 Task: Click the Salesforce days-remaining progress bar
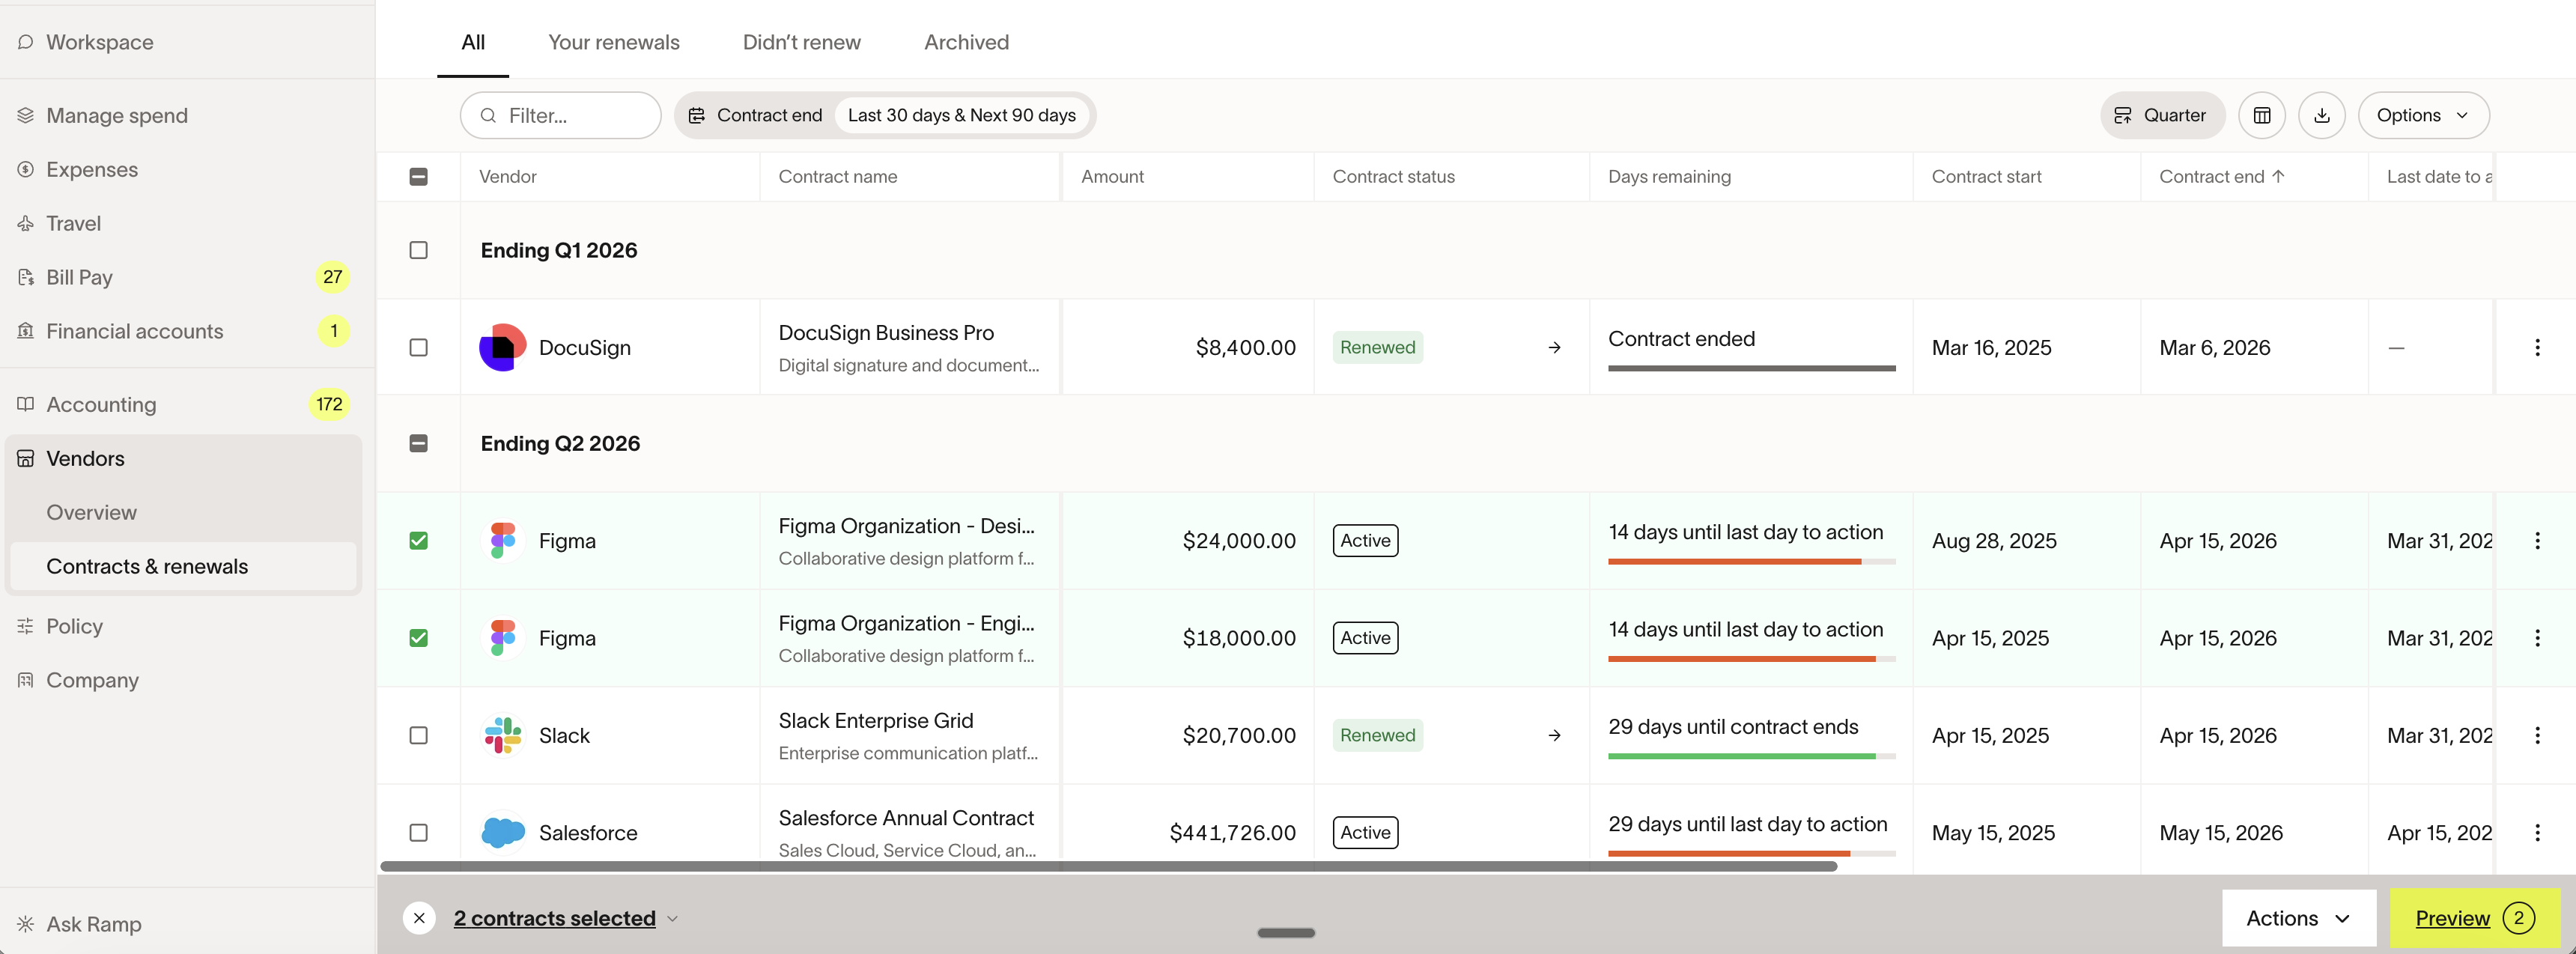pyautogui.click(x=1751, y=854)
